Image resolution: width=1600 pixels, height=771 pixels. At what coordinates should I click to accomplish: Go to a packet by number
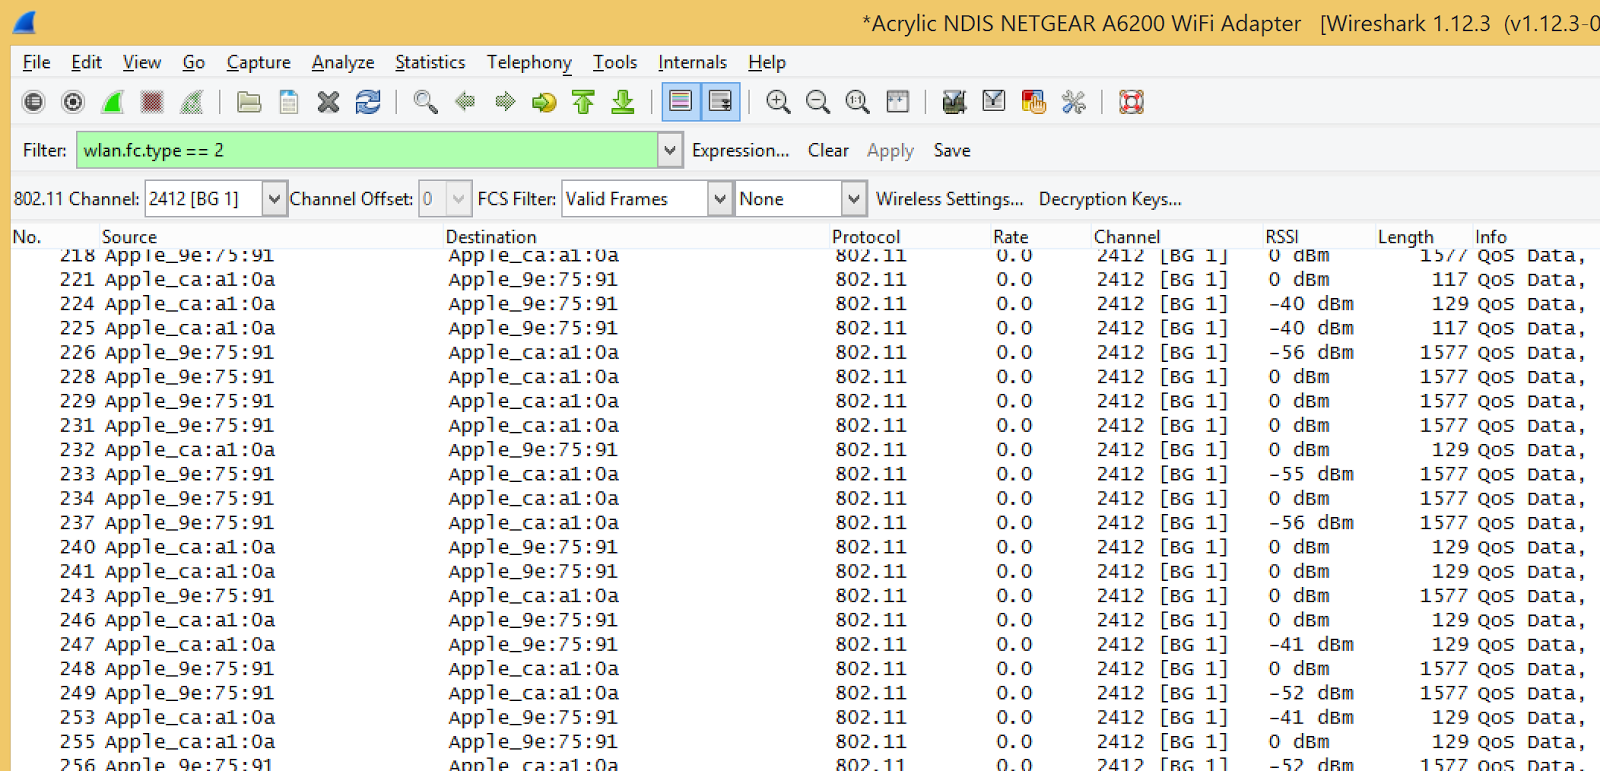tap(544, 102)
